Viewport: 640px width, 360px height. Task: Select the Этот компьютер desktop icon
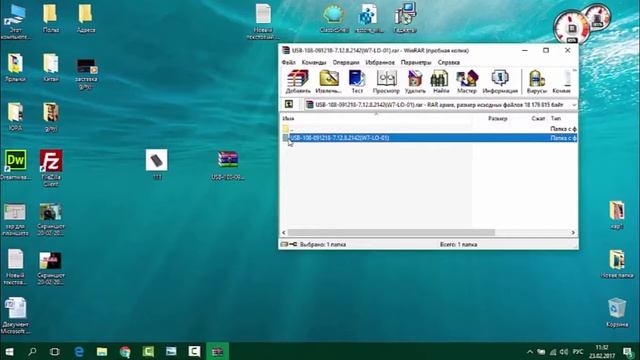click(15, 21)
